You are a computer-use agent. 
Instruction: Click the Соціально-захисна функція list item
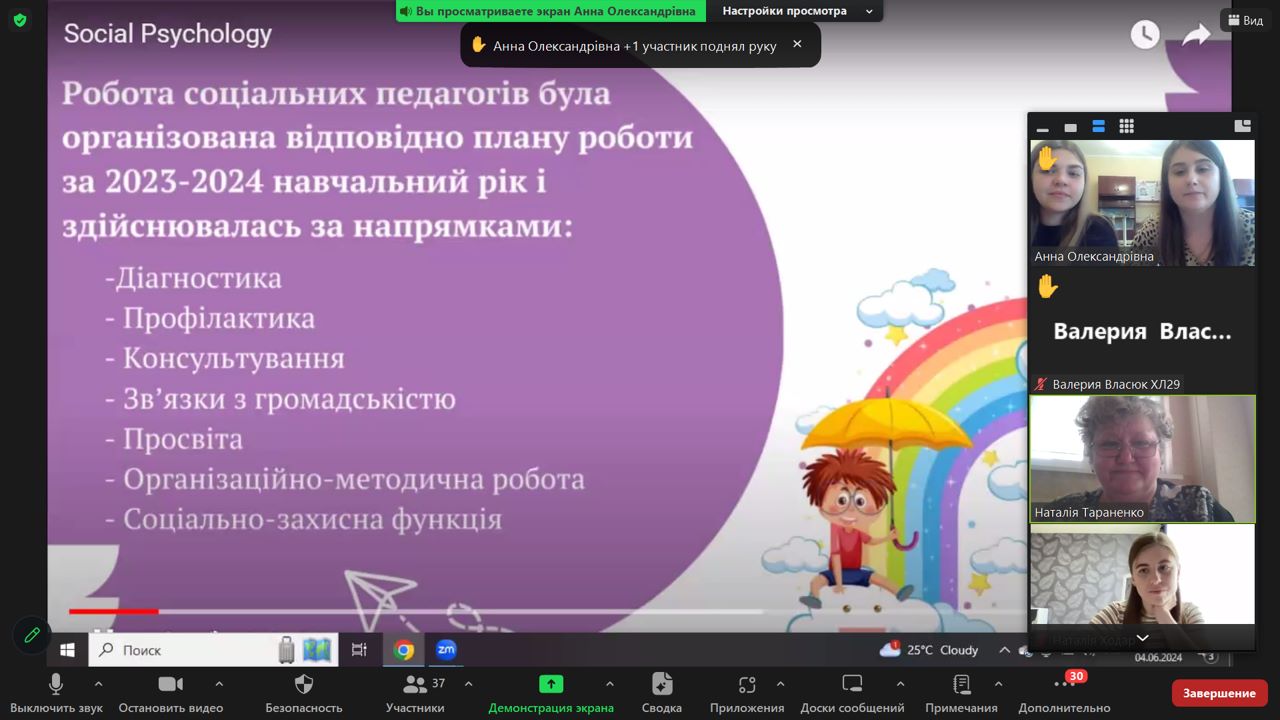(303, 520)
